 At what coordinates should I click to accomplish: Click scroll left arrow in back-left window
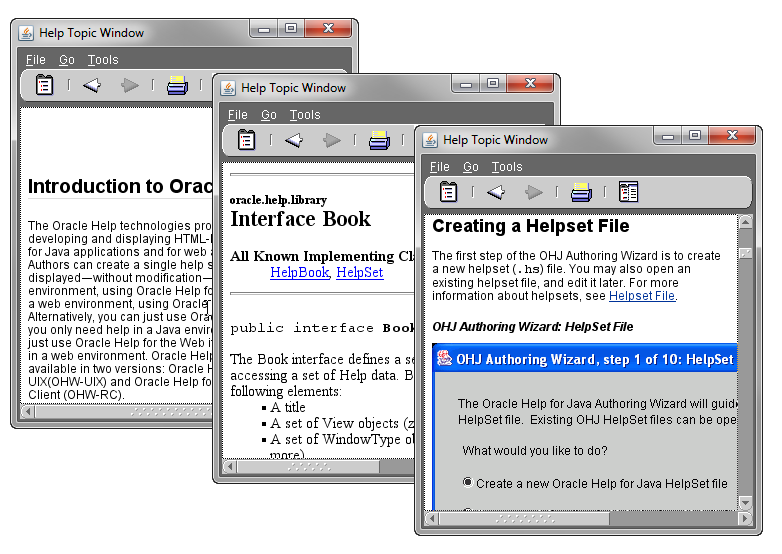(x=28, y=412)
